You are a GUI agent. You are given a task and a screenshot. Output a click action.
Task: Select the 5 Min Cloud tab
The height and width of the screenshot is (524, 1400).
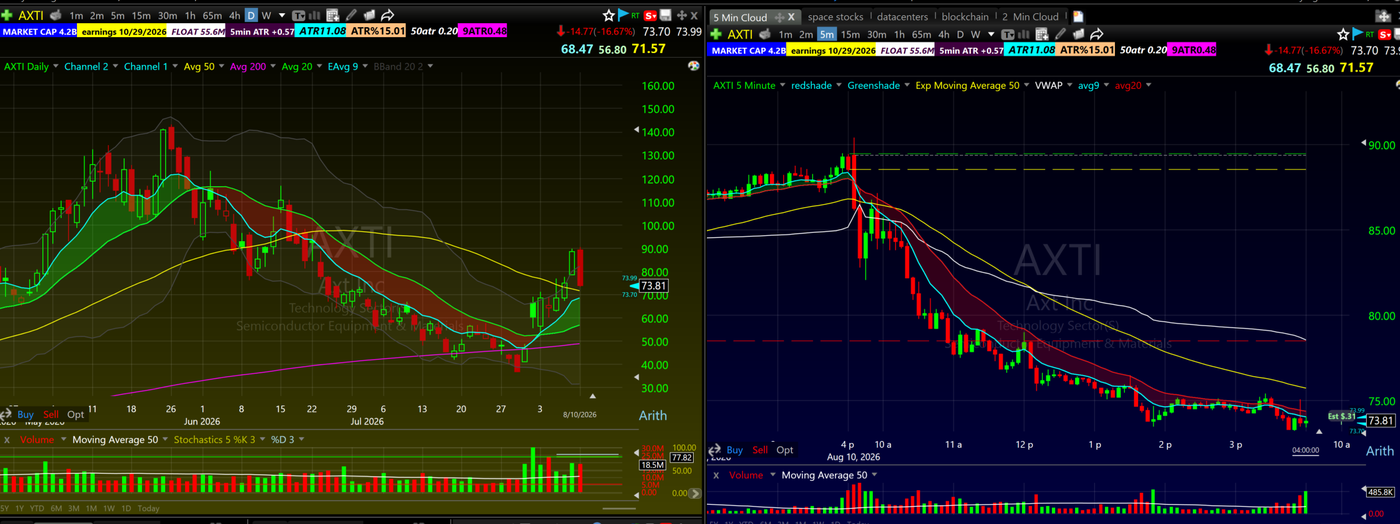[x=740, y=17]
